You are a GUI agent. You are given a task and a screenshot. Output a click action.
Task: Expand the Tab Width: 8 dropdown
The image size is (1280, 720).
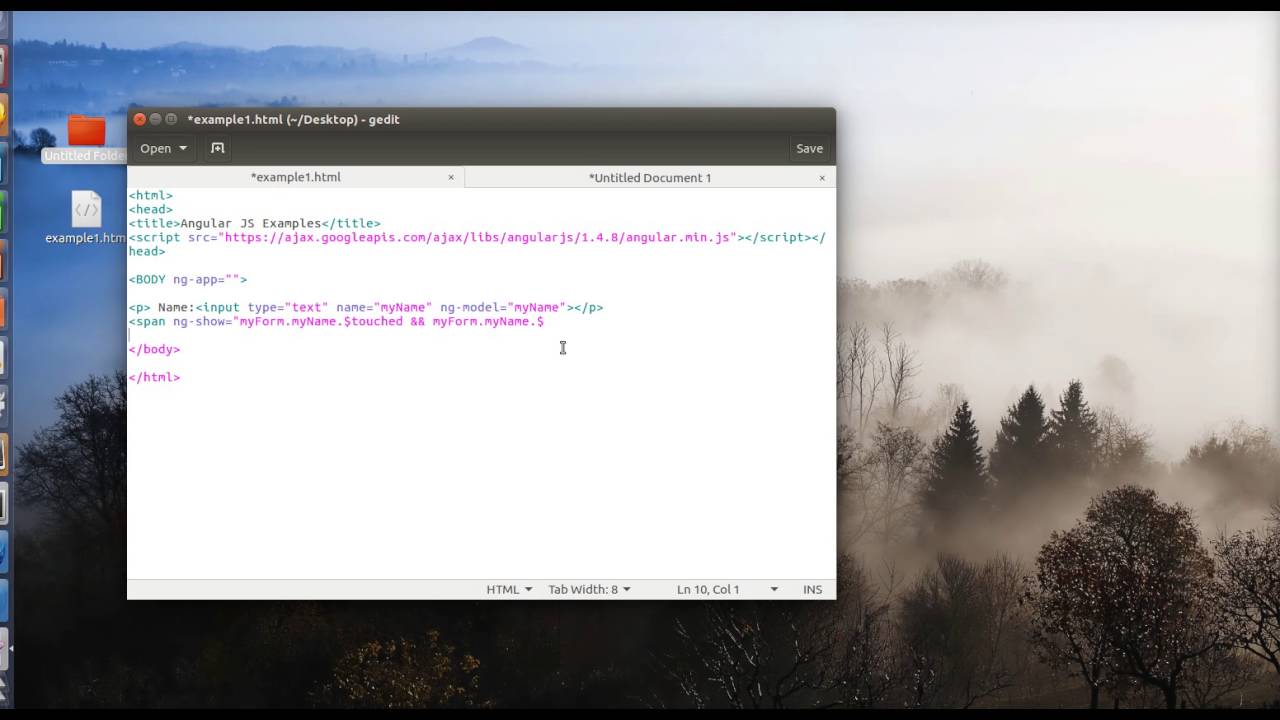589,589
